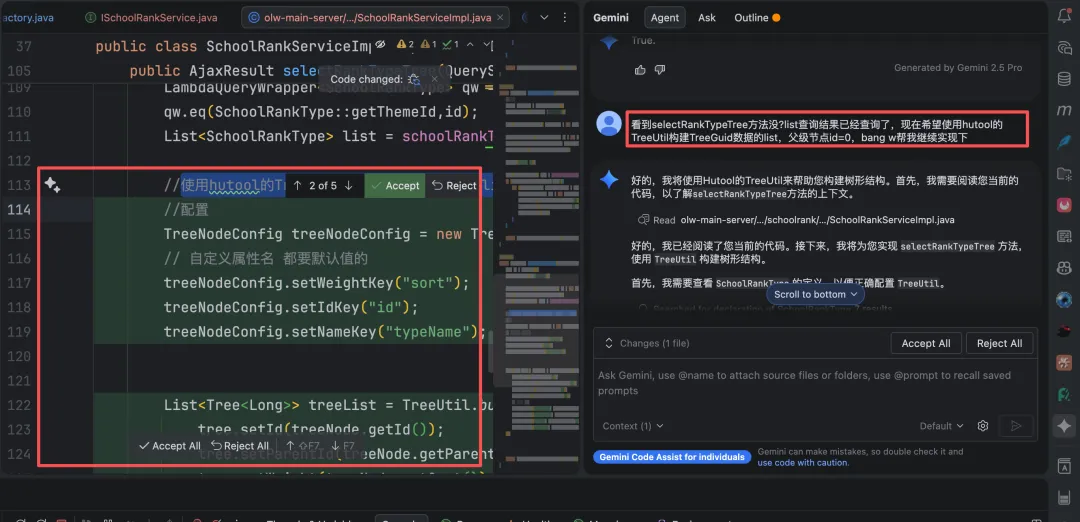Click user avatar beside chat message
The image size is (1080, 522).
pyautogui.click(x=609, y=123)
